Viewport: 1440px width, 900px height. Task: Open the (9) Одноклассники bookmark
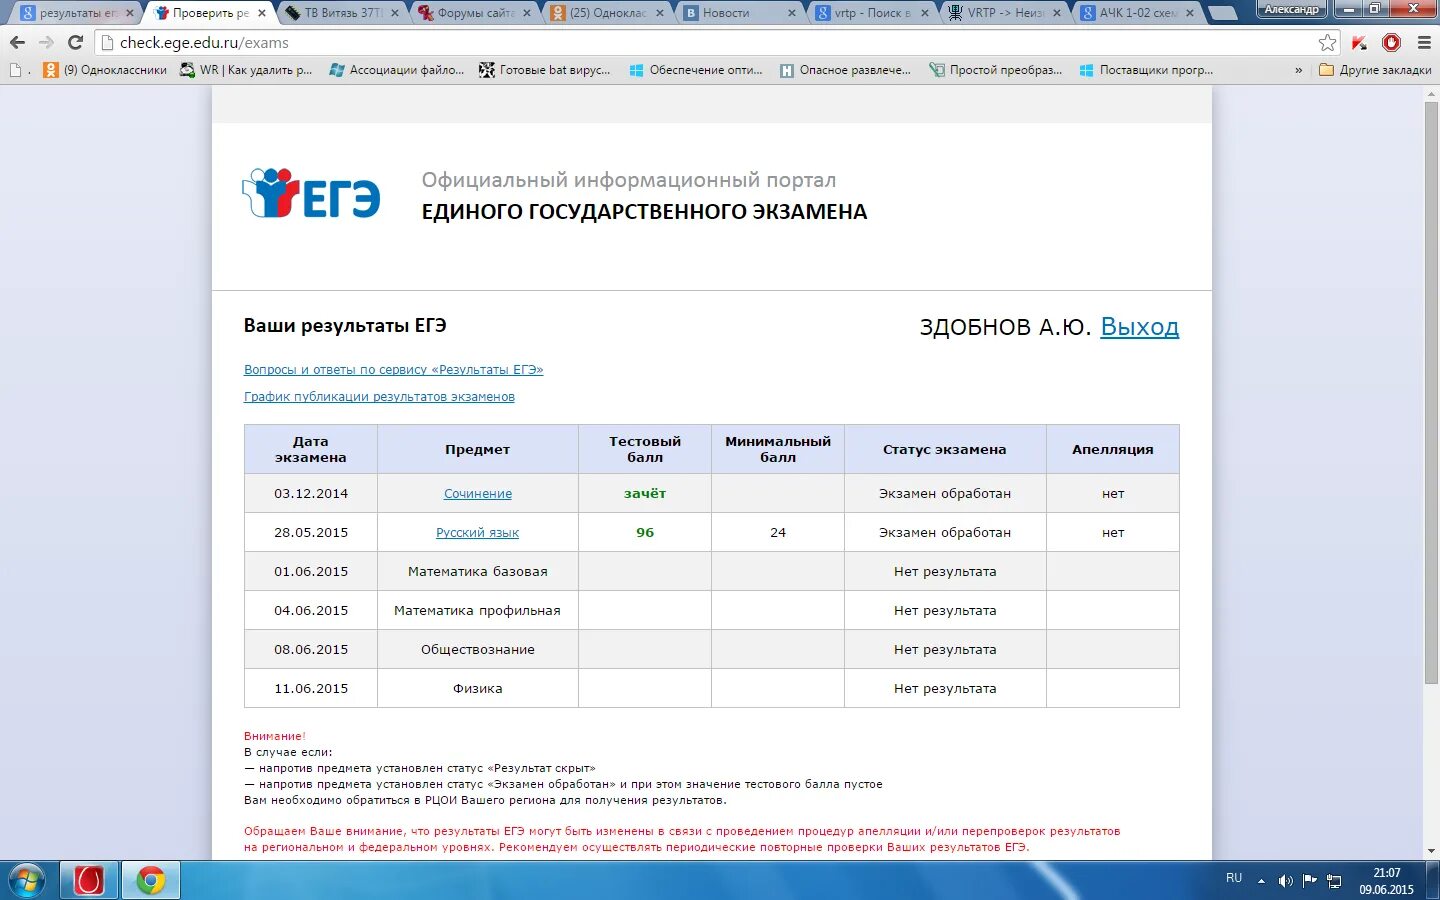(x=105, y=70)
